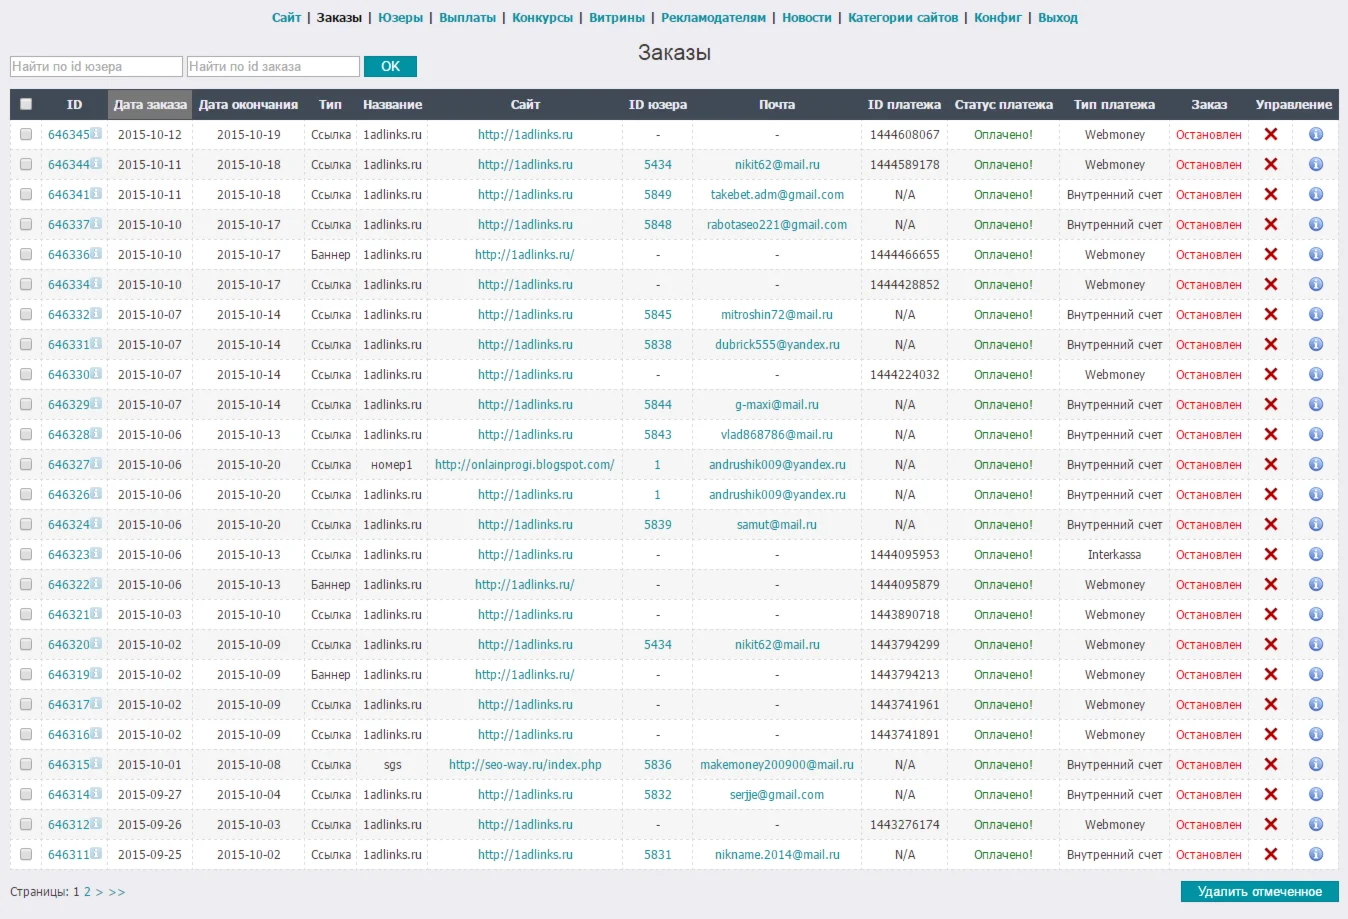Screen dimensions: 1348x919
Task: Tick the checkbox for order 646312
Action: click(26, 824)
